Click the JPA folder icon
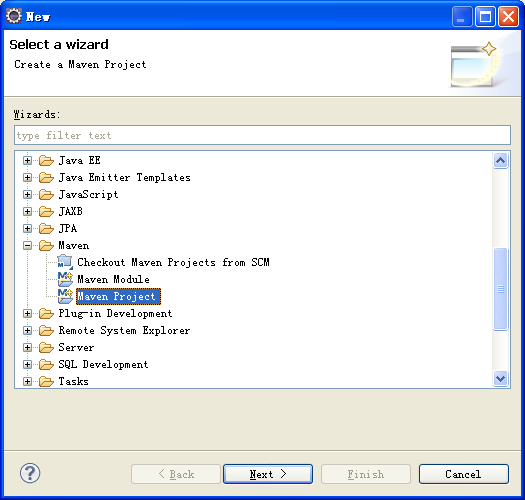This screenshot has height=500, width=525. point(46,228)
